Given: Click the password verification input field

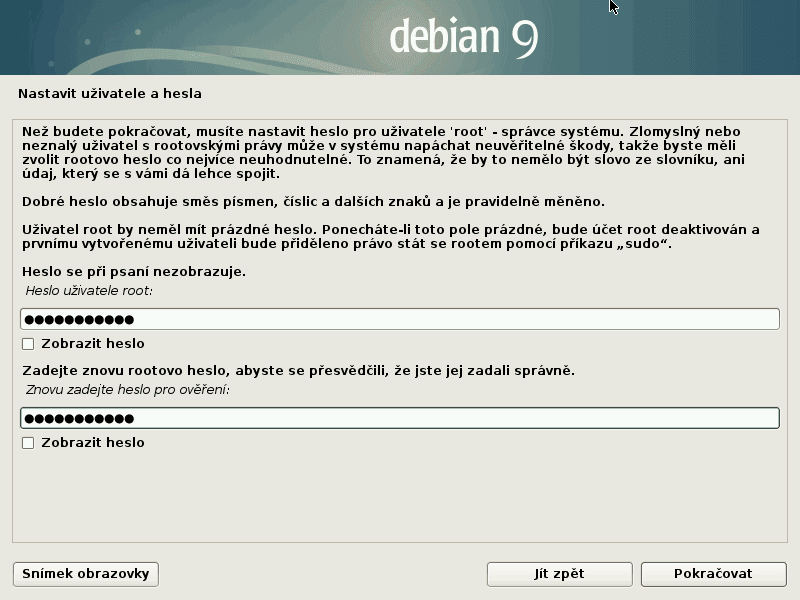Looking at the screenshot, I should pyautogui.click(x=400, y=418).
